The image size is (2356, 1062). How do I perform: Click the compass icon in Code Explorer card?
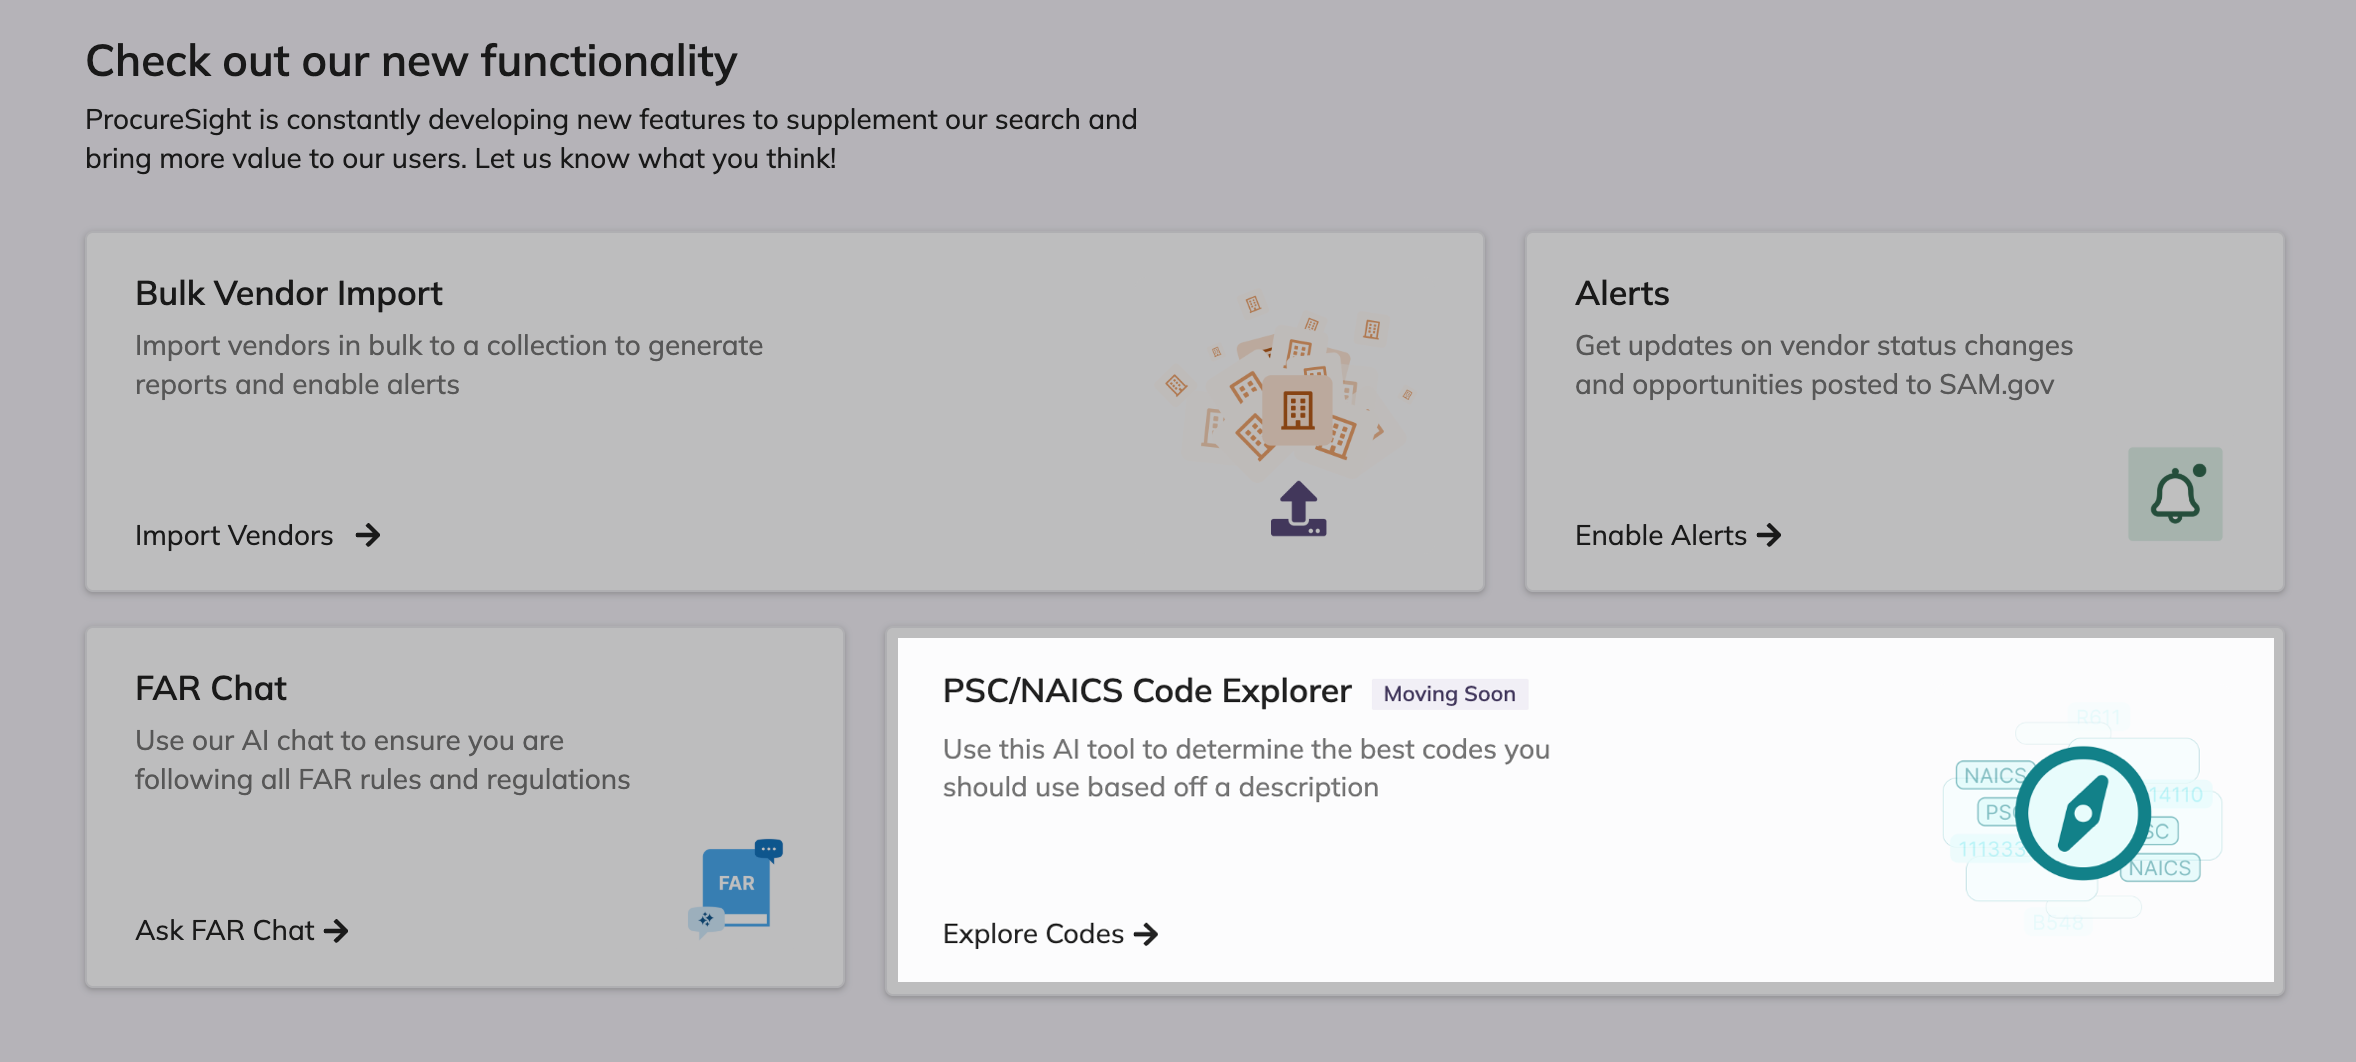click(2083, 813)
